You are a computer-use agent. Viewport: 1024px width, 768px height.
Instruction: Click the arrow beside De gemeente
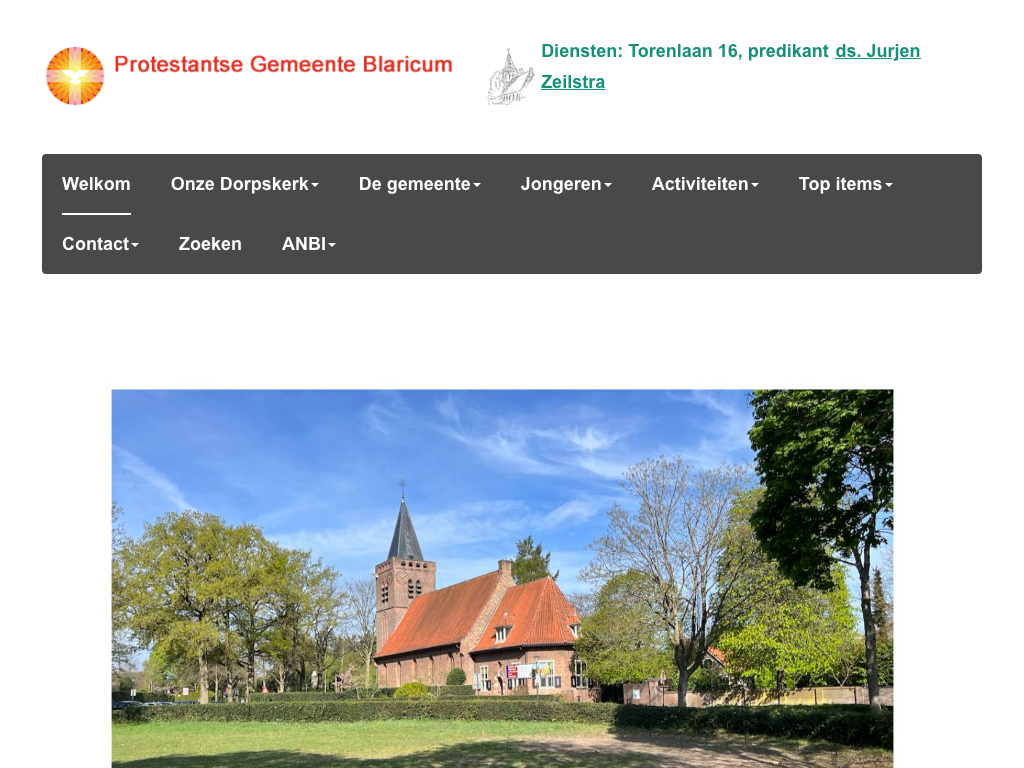click(x=477, y=185)
